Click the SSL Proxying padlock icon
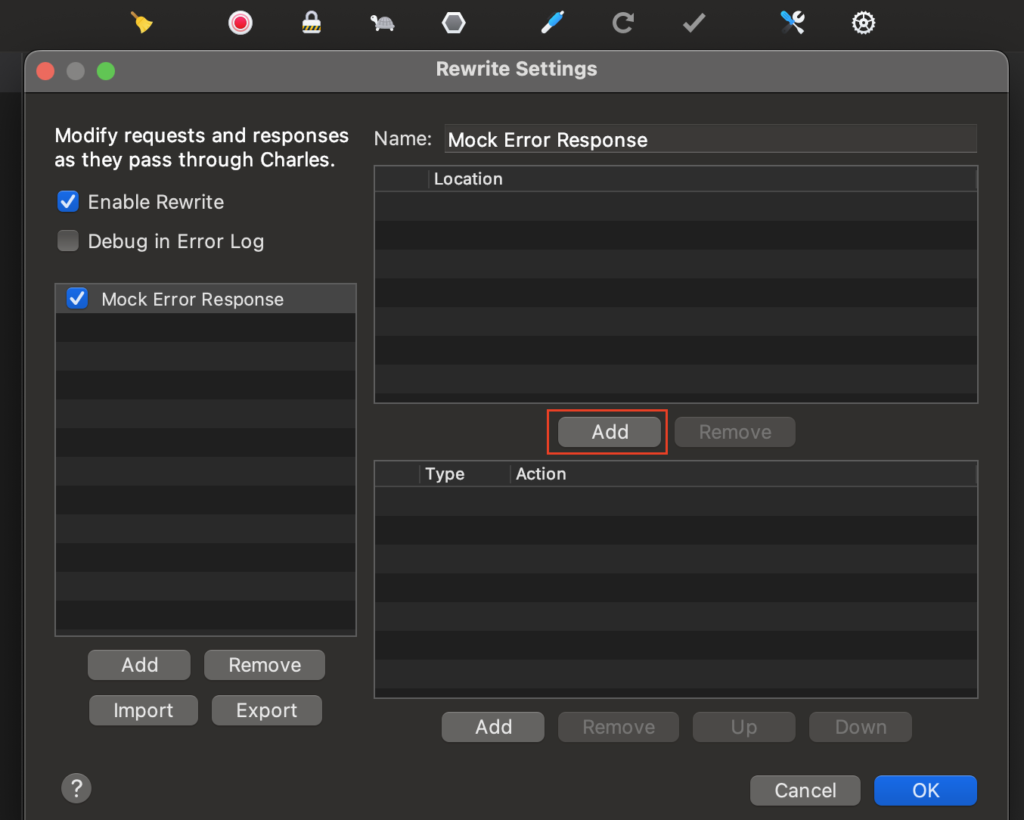 312,22
